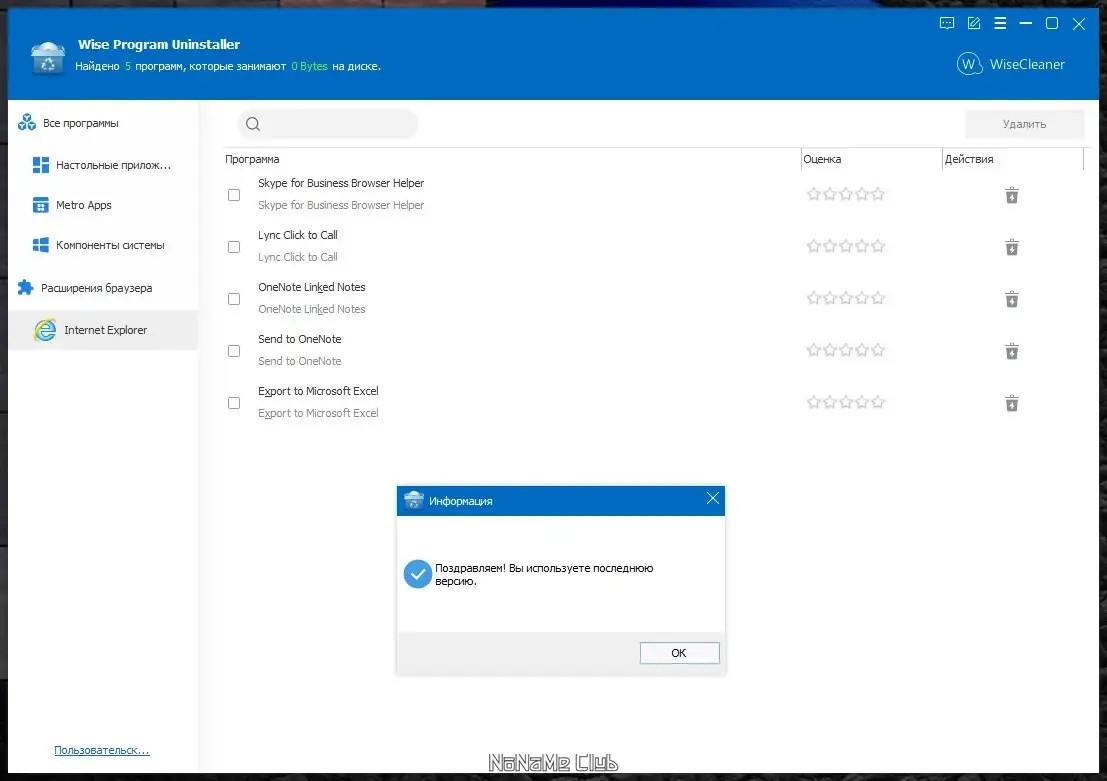Click trash icon for Export to Microsoft Excel

point(1012,403)
